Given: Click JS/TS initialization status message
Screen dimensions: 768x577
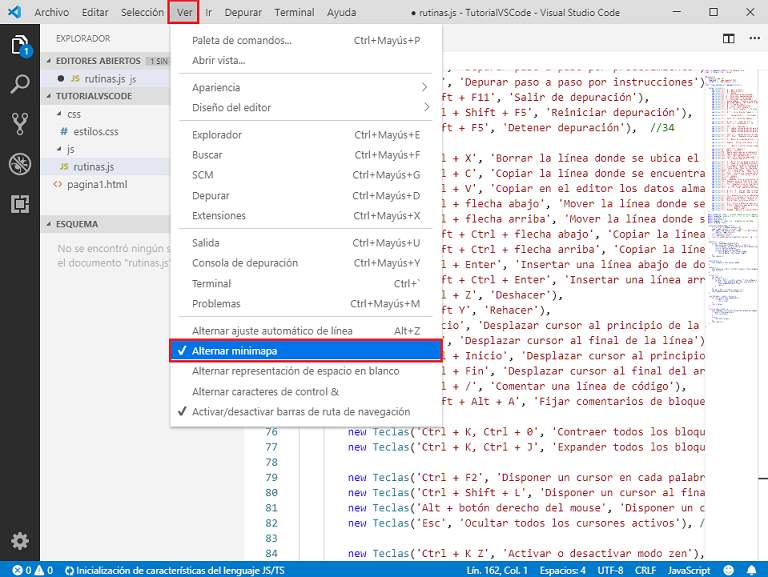Looking at the screenshot, I should [174, 570].
